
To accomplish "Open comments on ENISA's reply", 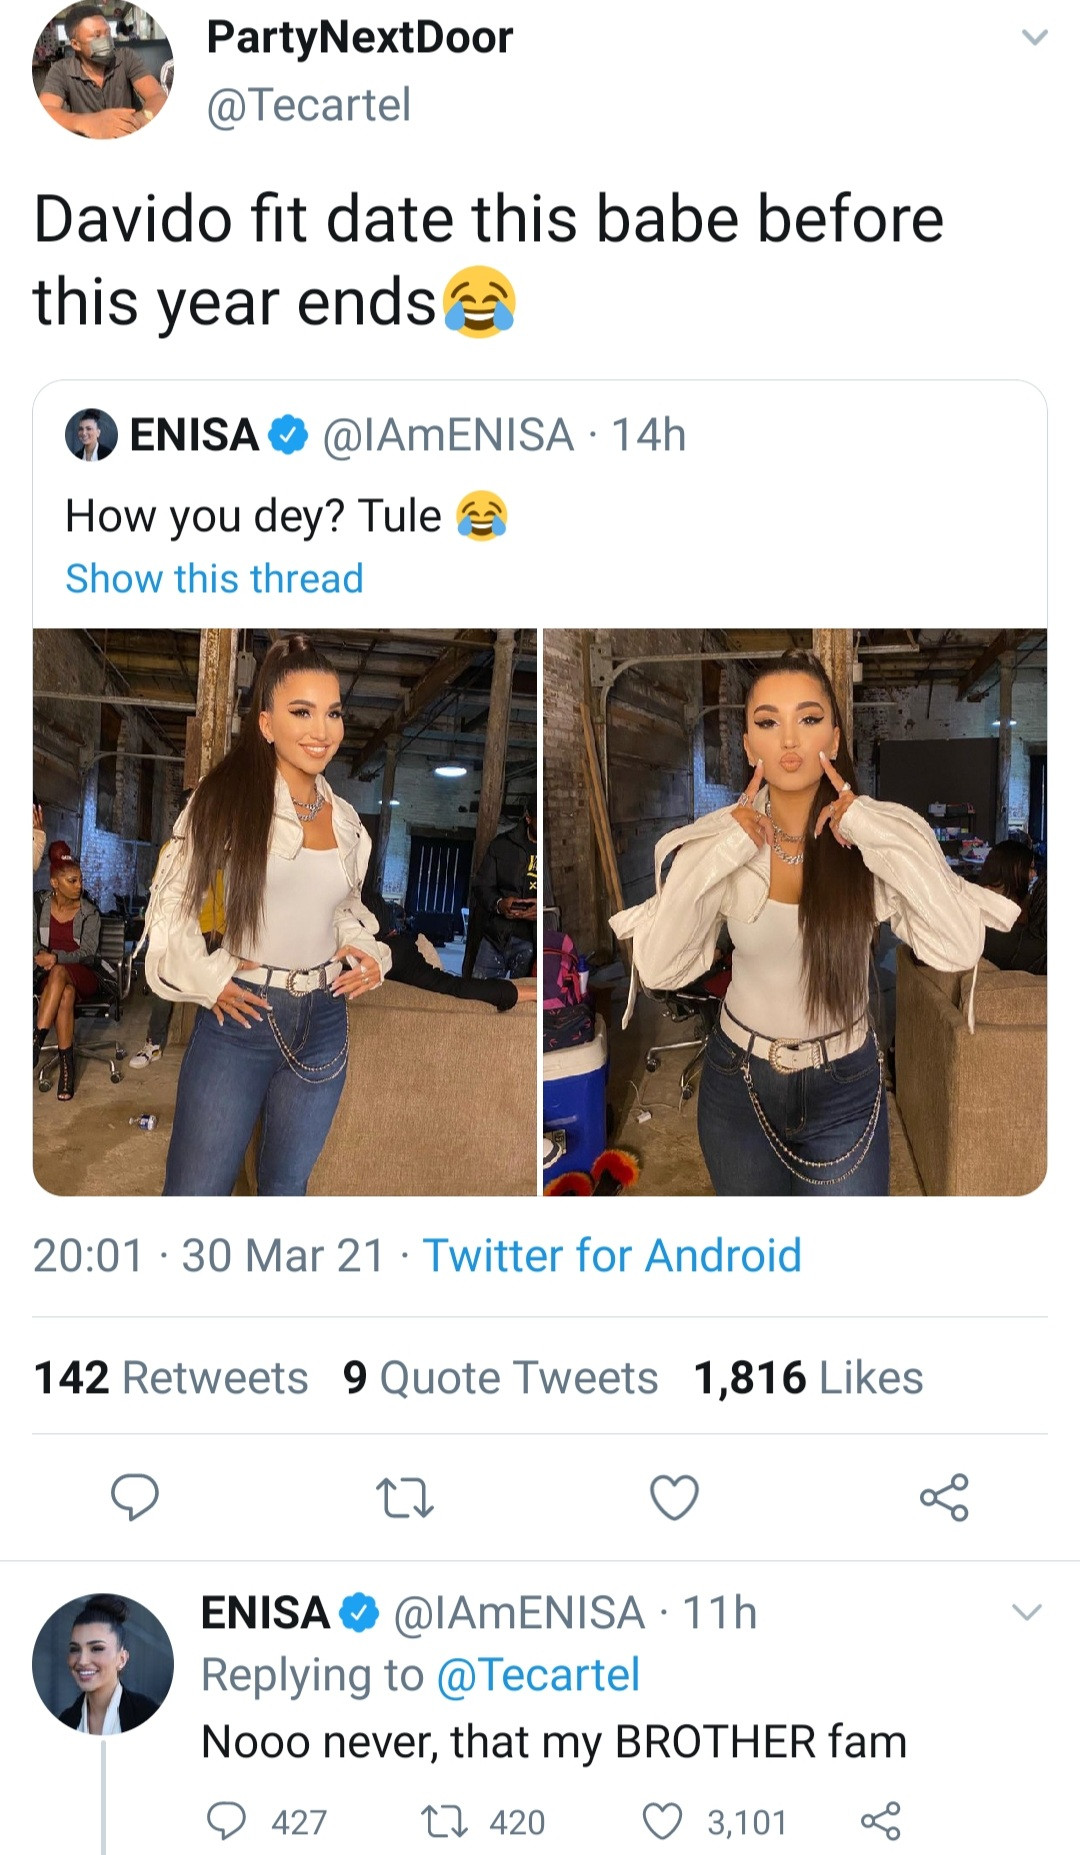I will tap(227, 1821).
